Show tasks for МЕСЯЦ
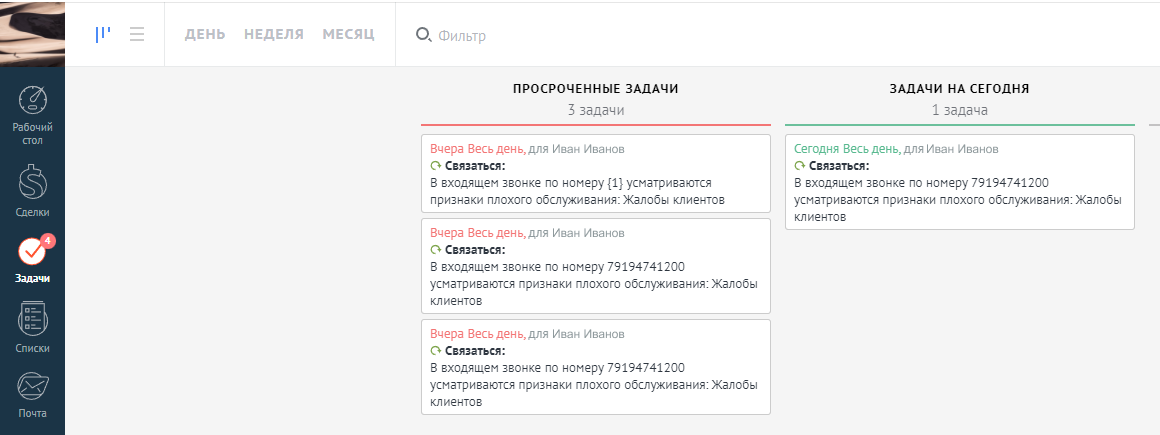The height and width of the screenshot is (435, 1160). click(x=348, y=34)
